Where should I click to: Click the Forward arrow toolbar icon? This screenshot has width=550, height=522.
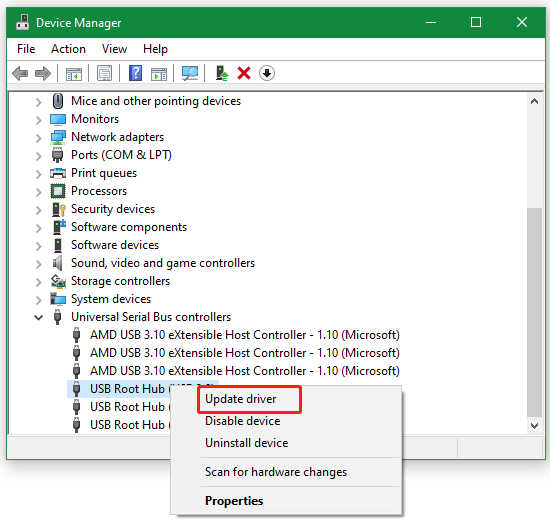pyautogui.click(x=43, y=74)
